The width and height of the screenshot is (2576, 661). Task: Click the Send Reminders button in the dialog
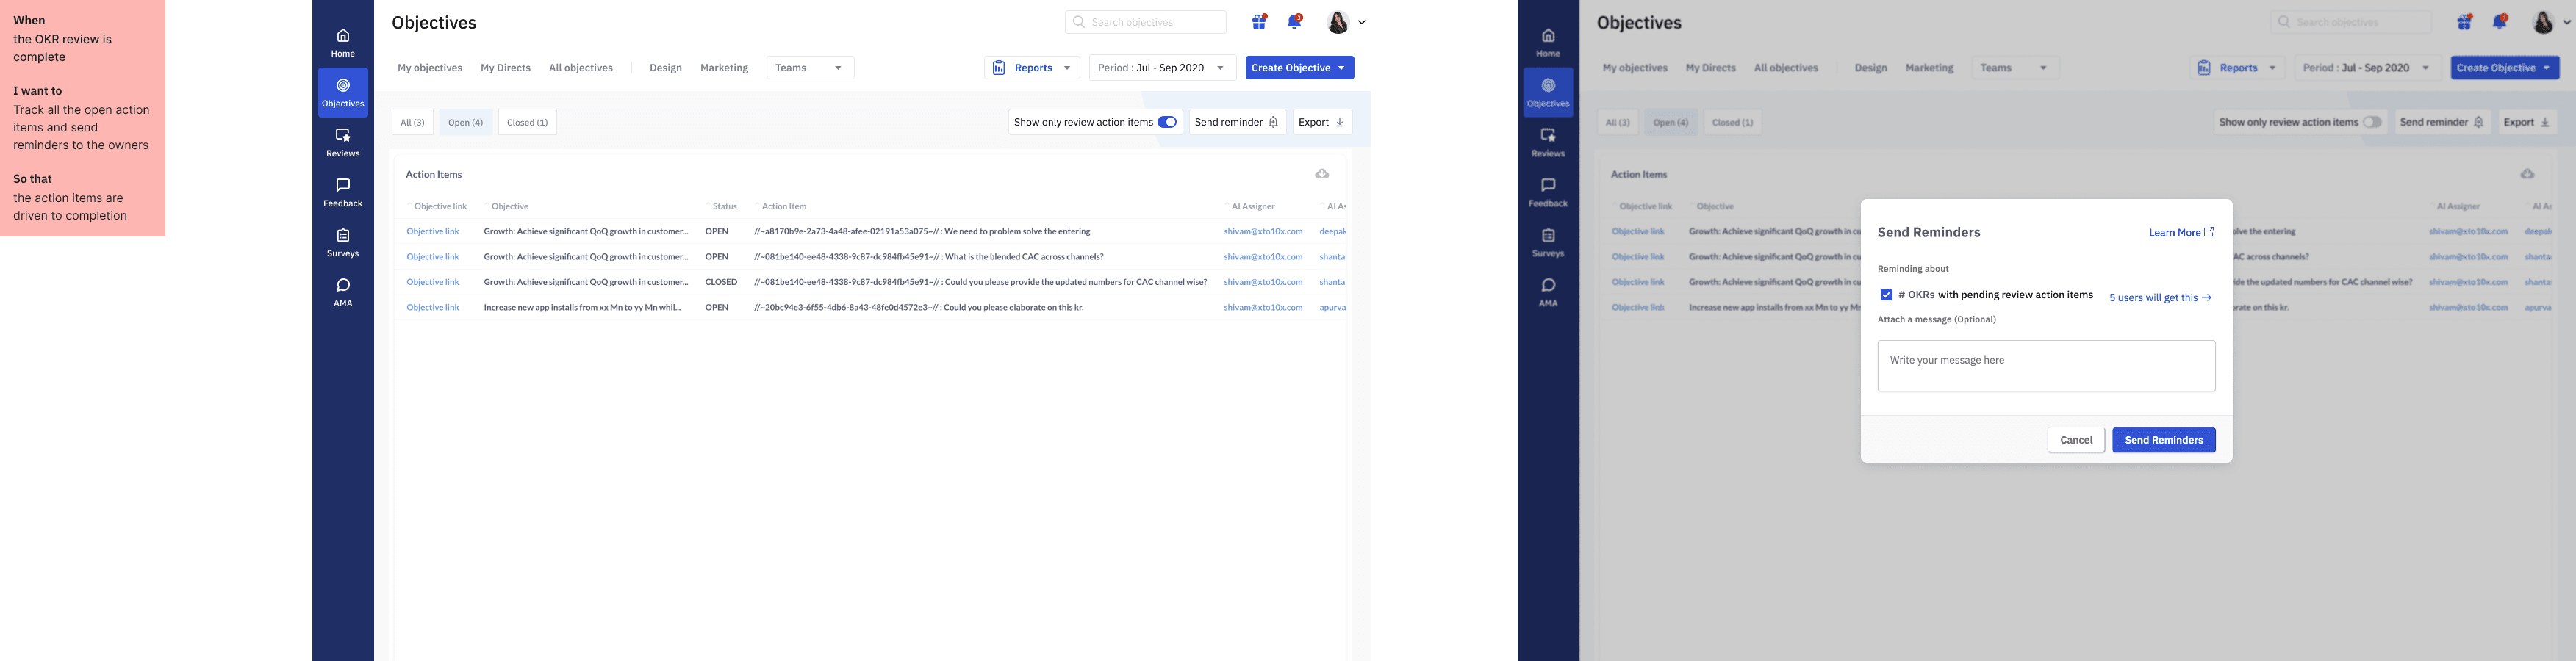(x=2164, y=440)
